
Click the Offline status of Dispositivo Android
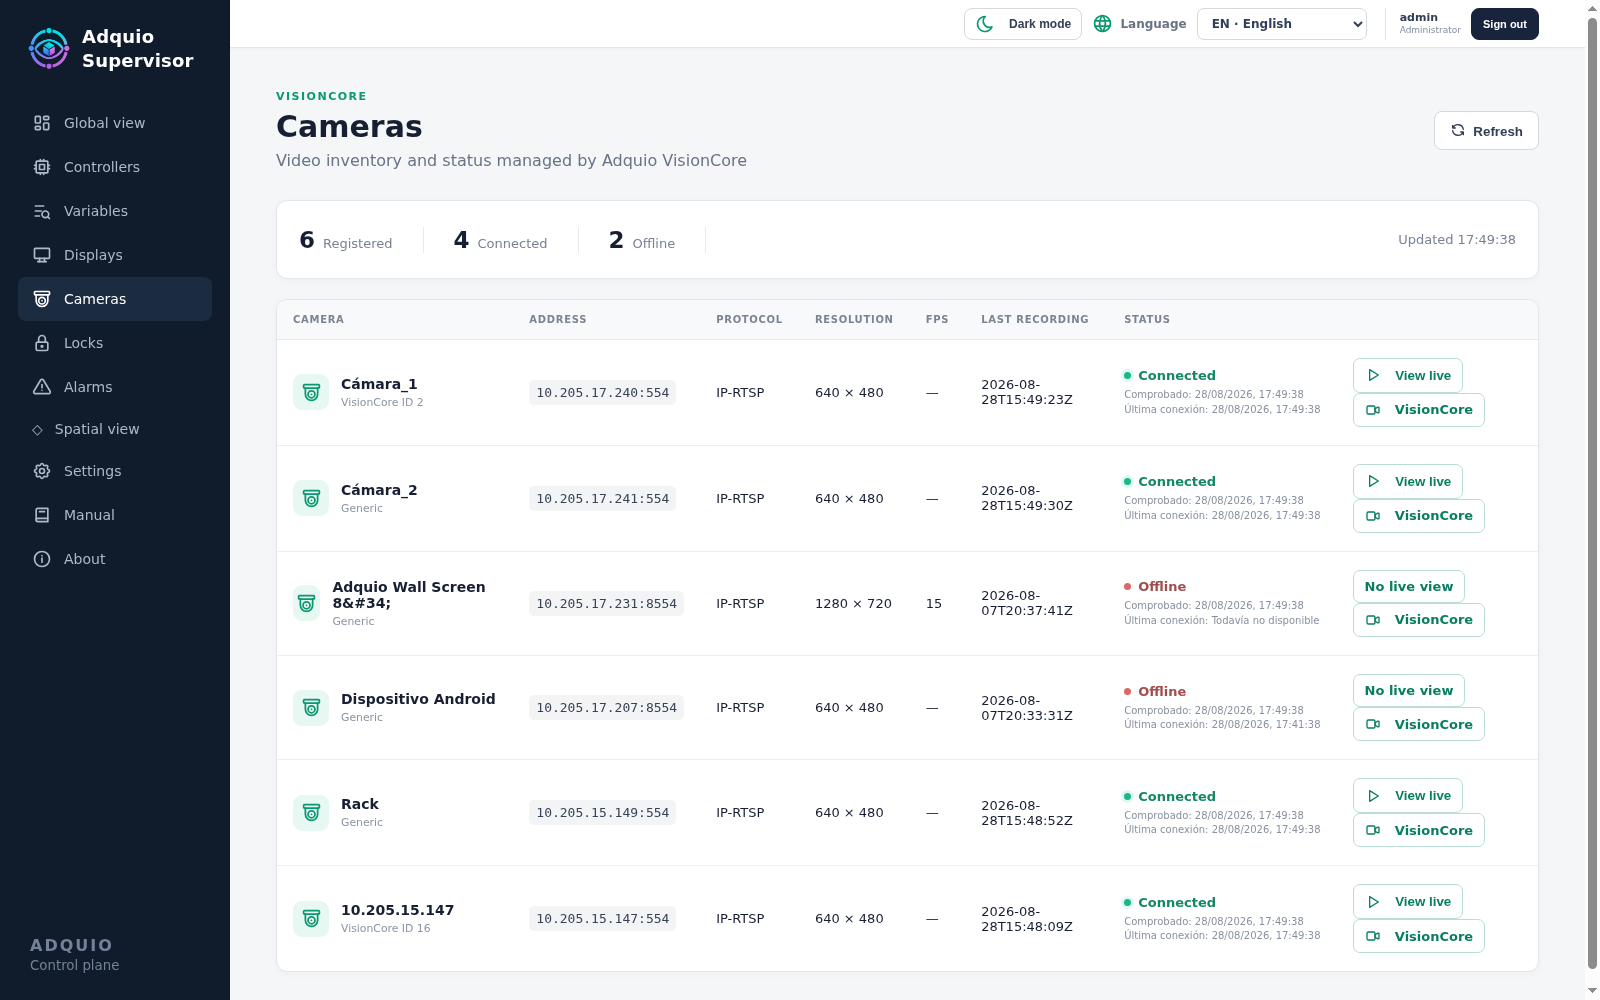[x=1155, y=692]
